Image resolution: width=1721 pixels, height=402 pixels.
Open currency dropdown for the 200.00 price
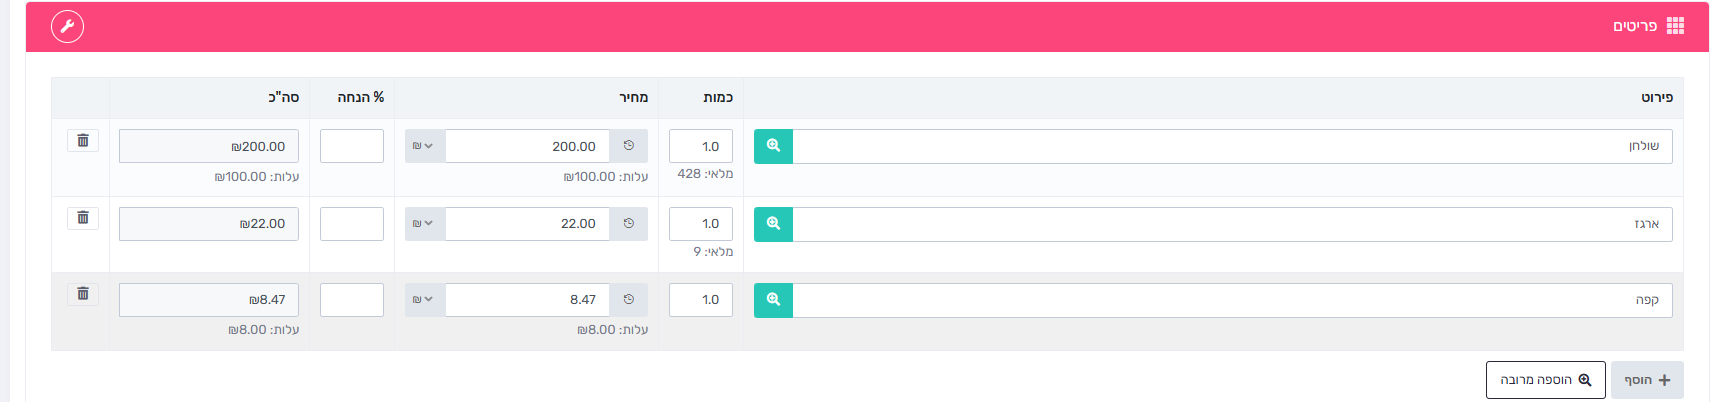point(425,146)
